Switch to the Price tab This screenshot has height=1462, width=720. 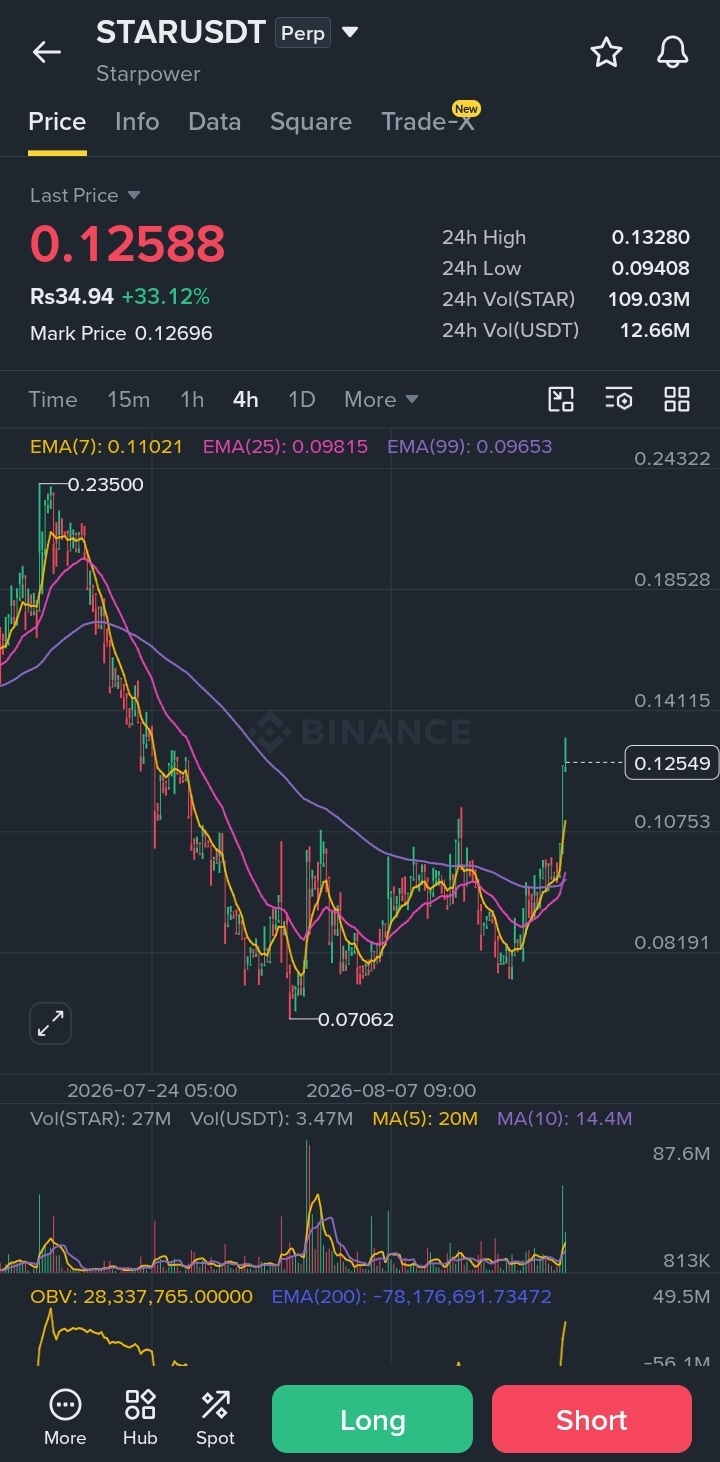[x=57, y=122]
